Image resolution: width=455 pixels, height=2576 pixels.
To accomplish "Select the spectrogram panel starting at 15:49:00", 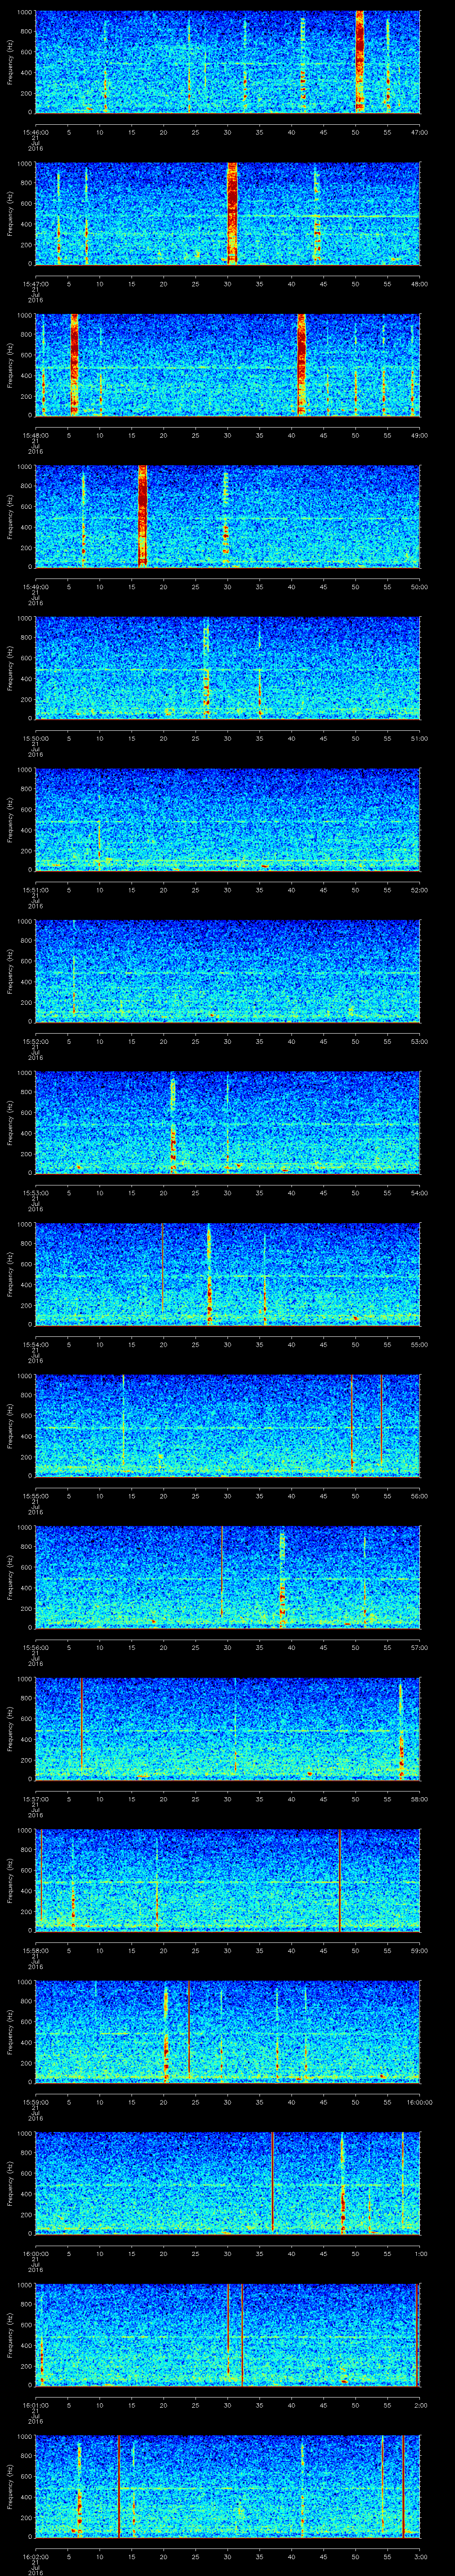I will coord(228,517).
